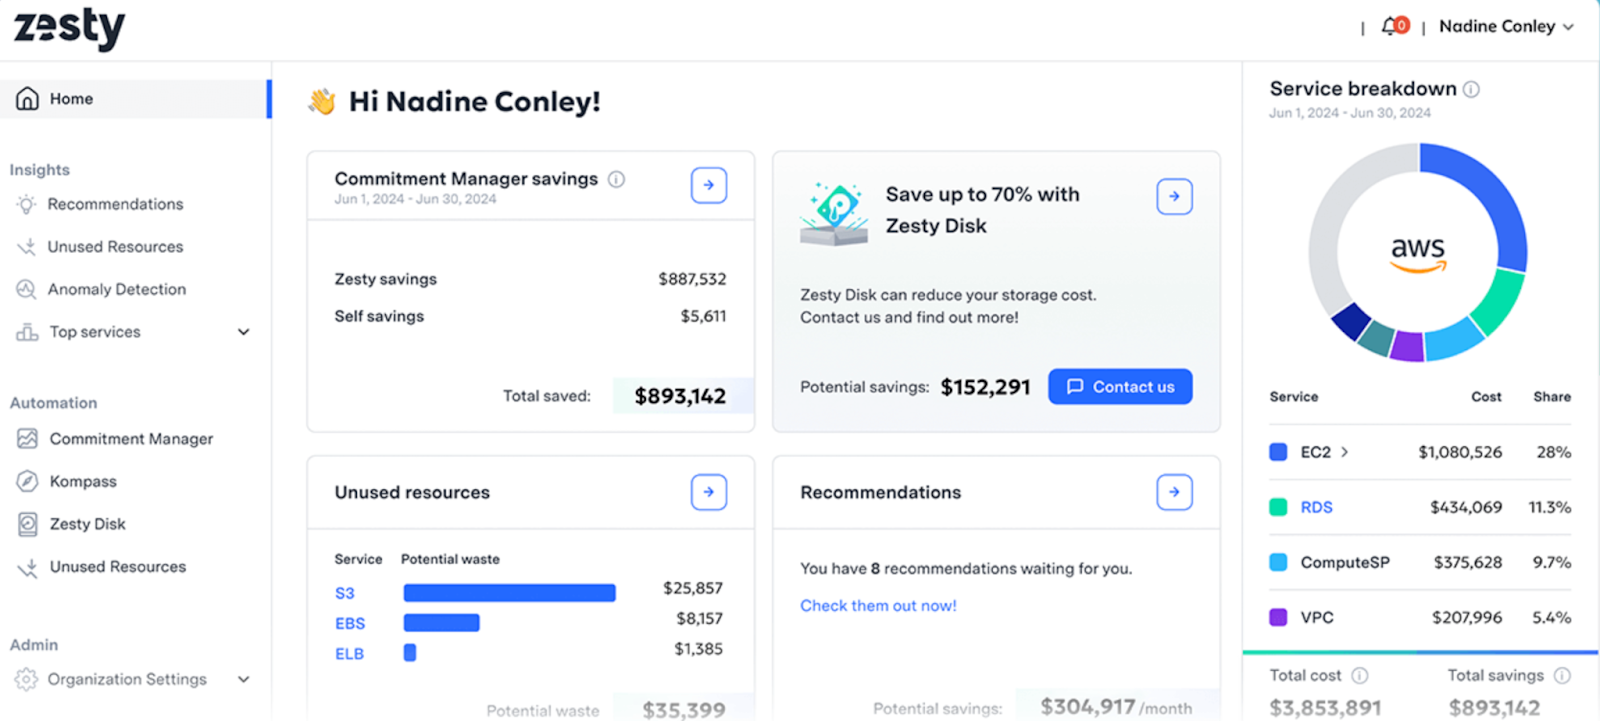Click the Check them out now link
The width and height of the screenshot is (1600, 721).
tap(878, 605)
